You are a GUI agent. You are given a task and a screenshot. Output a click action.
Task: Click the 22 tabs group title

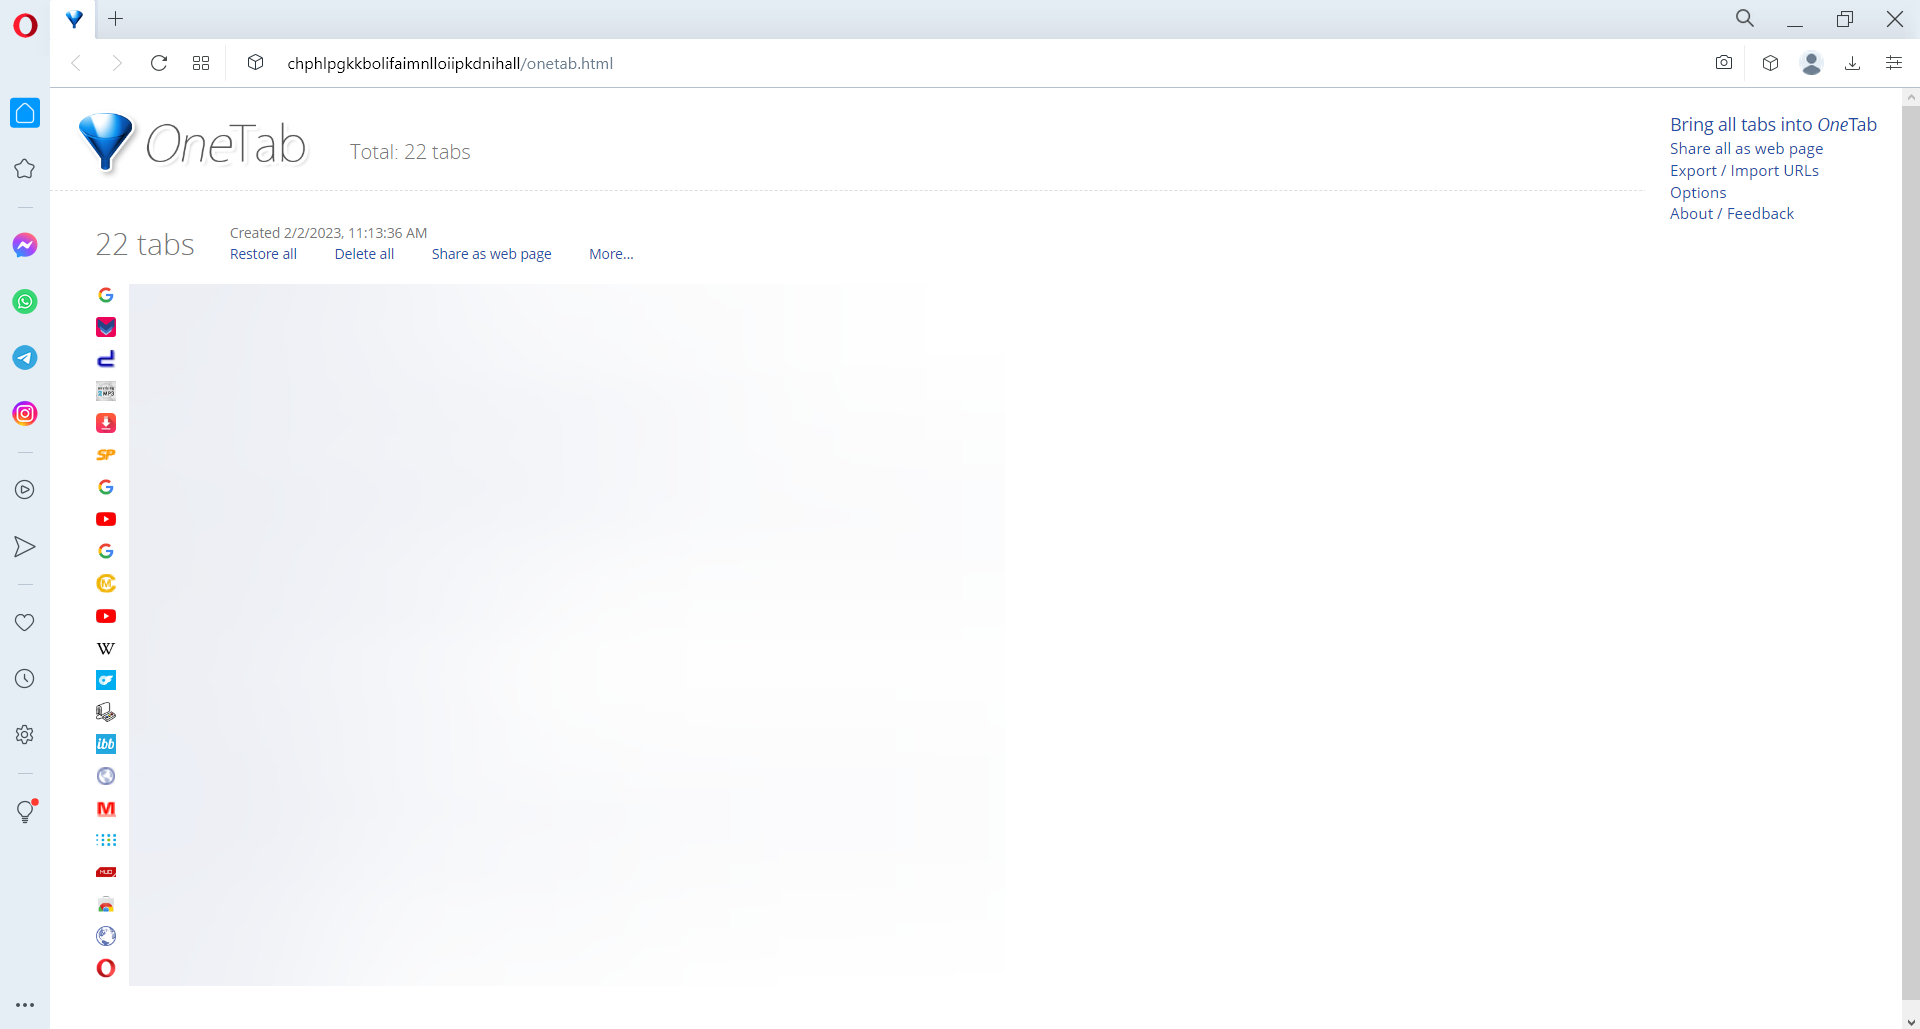pyautogui.click(x=145, y=244)
